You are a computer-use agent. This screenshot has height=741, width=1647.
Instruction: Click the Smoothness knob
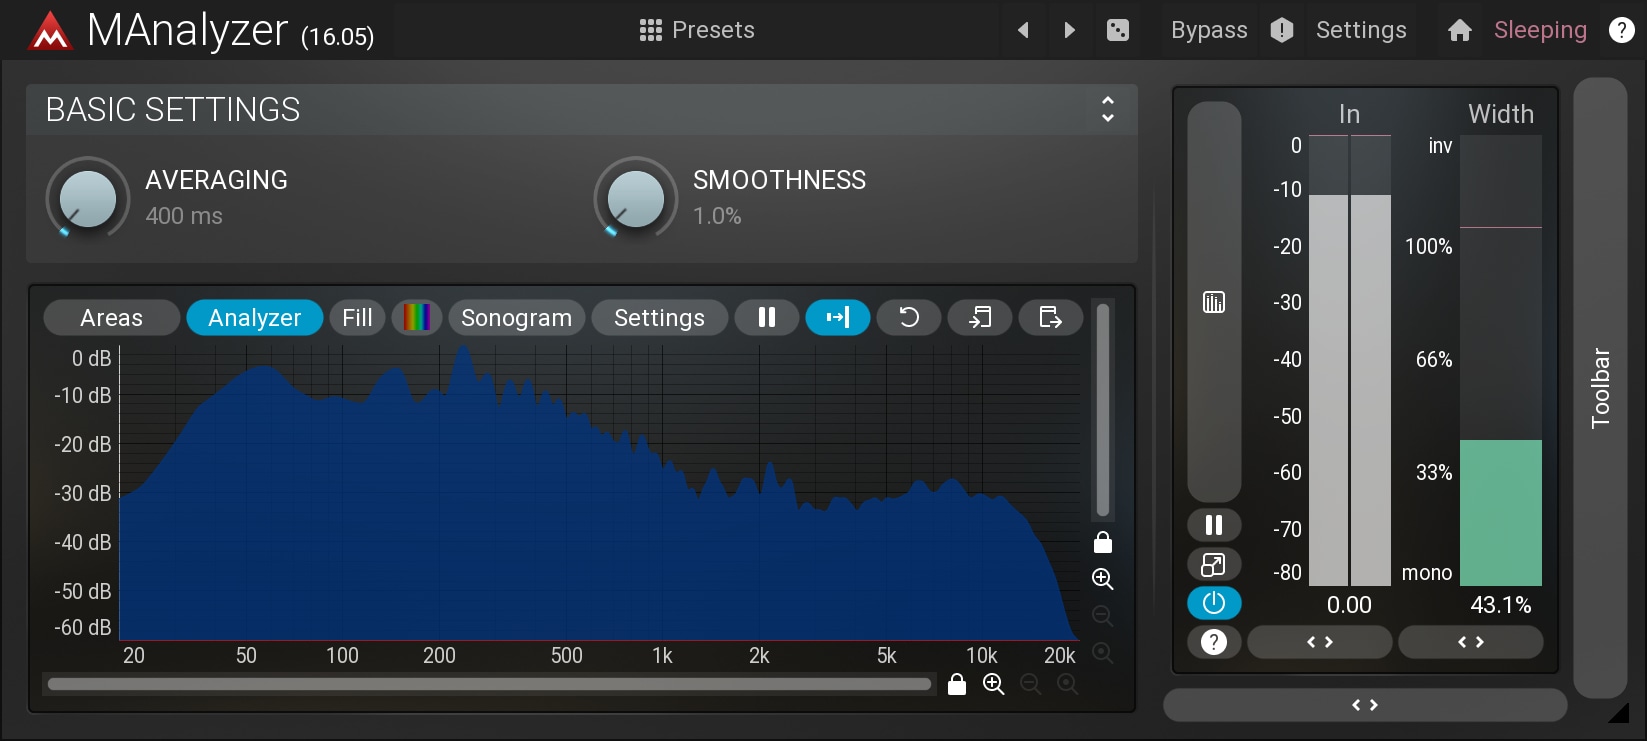pos(636,198)
